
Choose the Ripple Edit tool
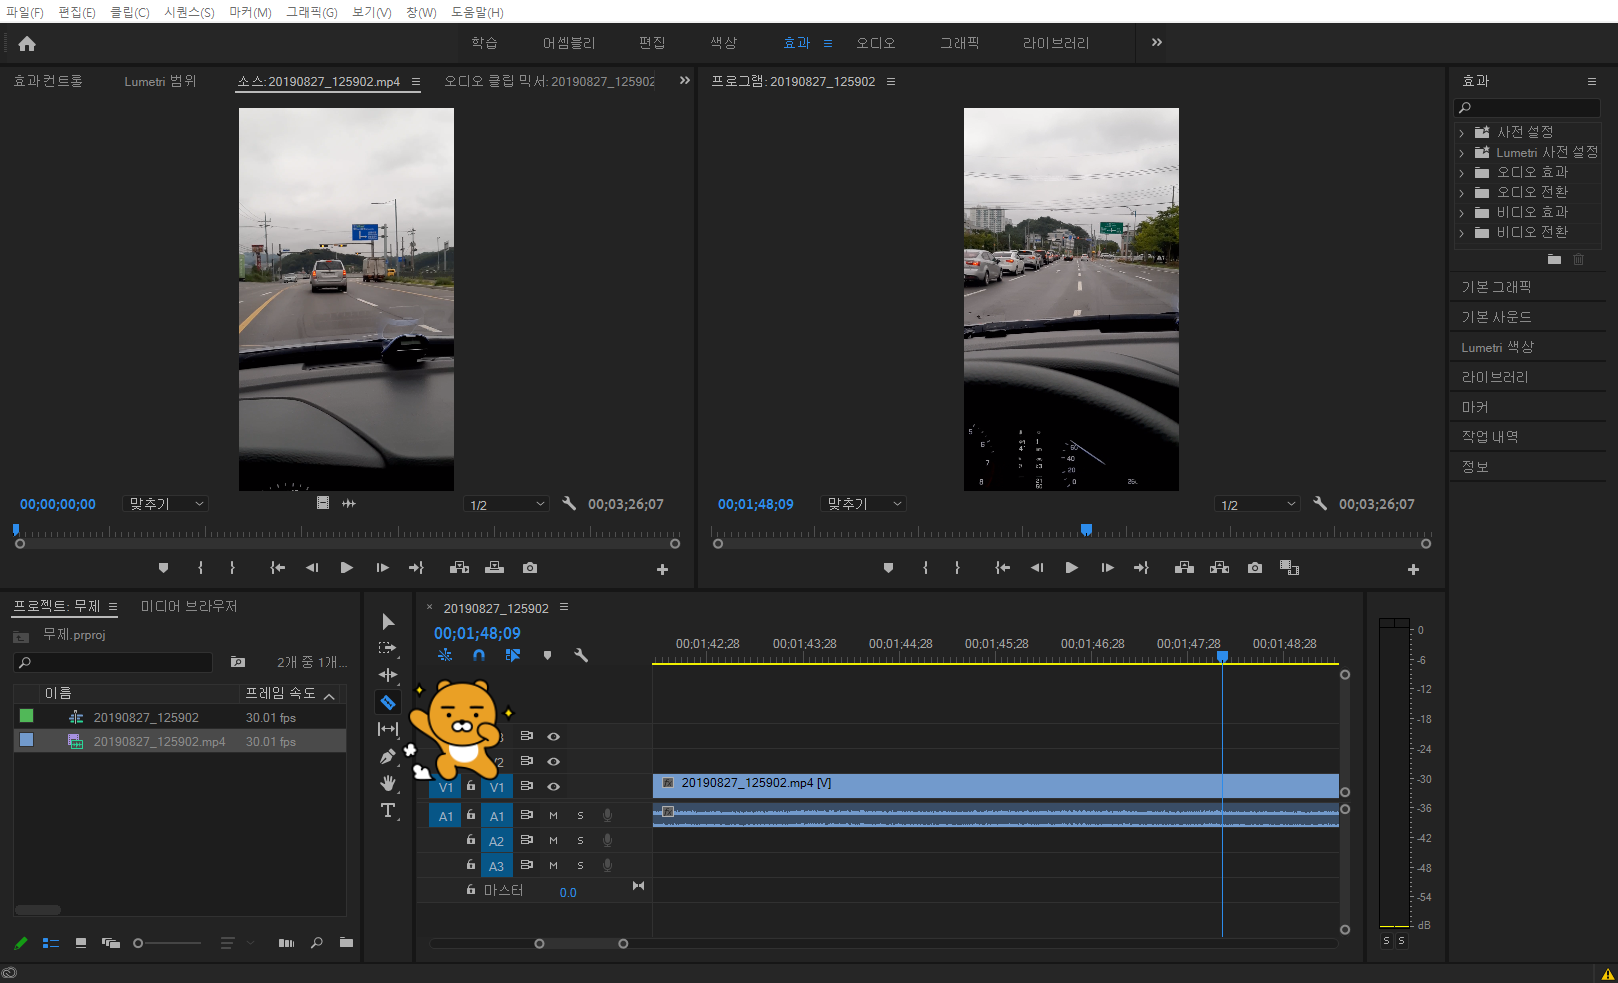(388, 675)
